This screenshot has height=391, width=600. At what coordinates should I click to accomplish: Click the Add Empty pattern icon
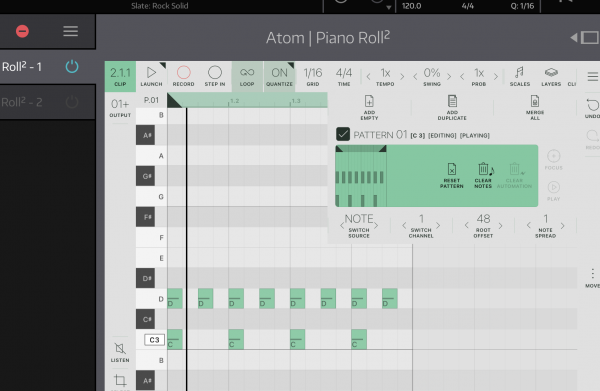point(369,101)
